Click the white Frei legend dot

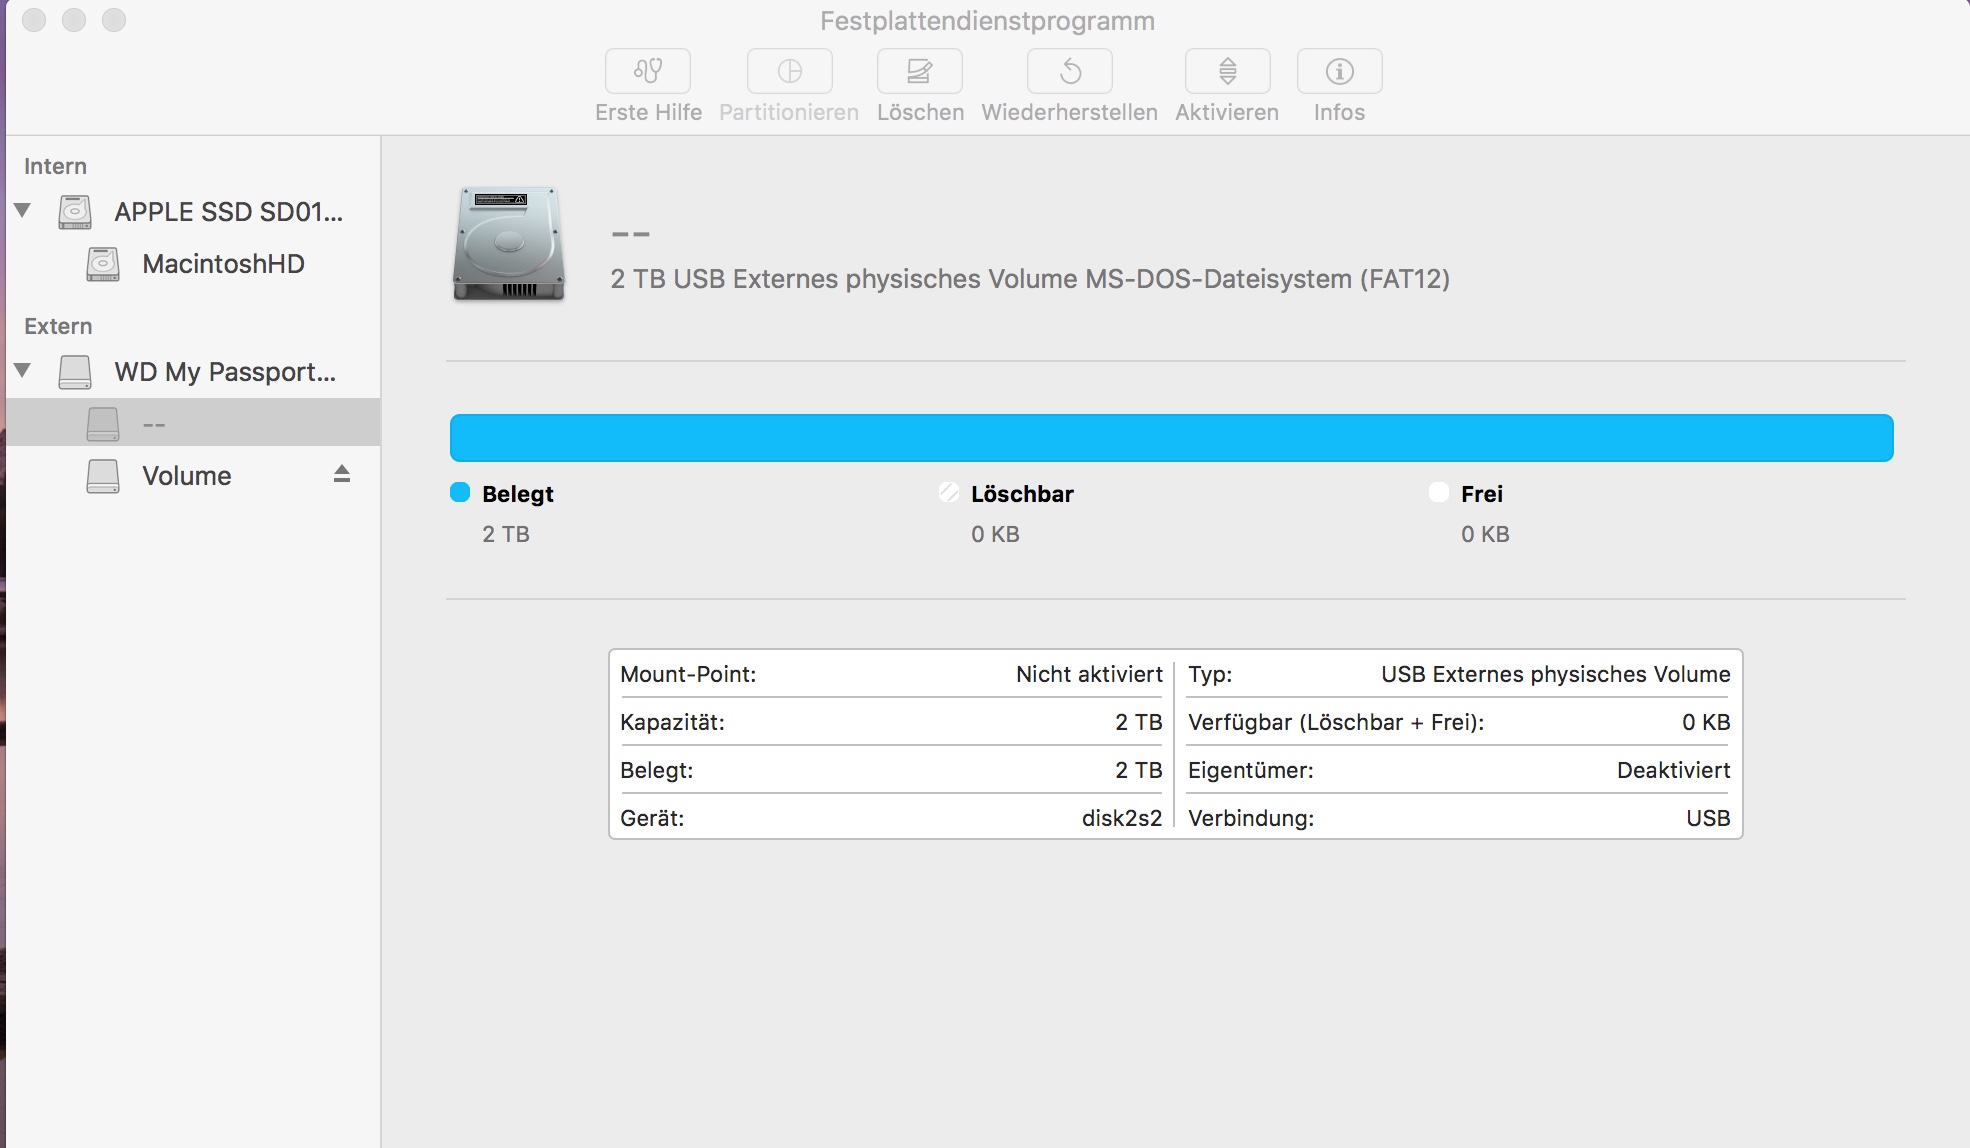(1438, 492)
